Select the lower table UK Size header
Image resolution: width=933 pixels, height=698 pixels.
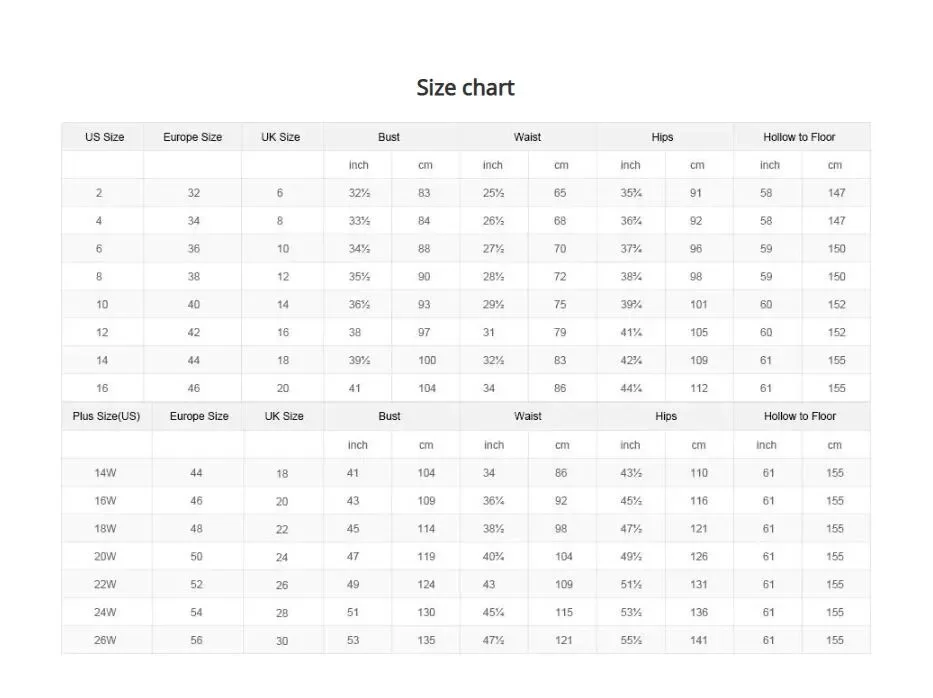[x=284, y=416]
